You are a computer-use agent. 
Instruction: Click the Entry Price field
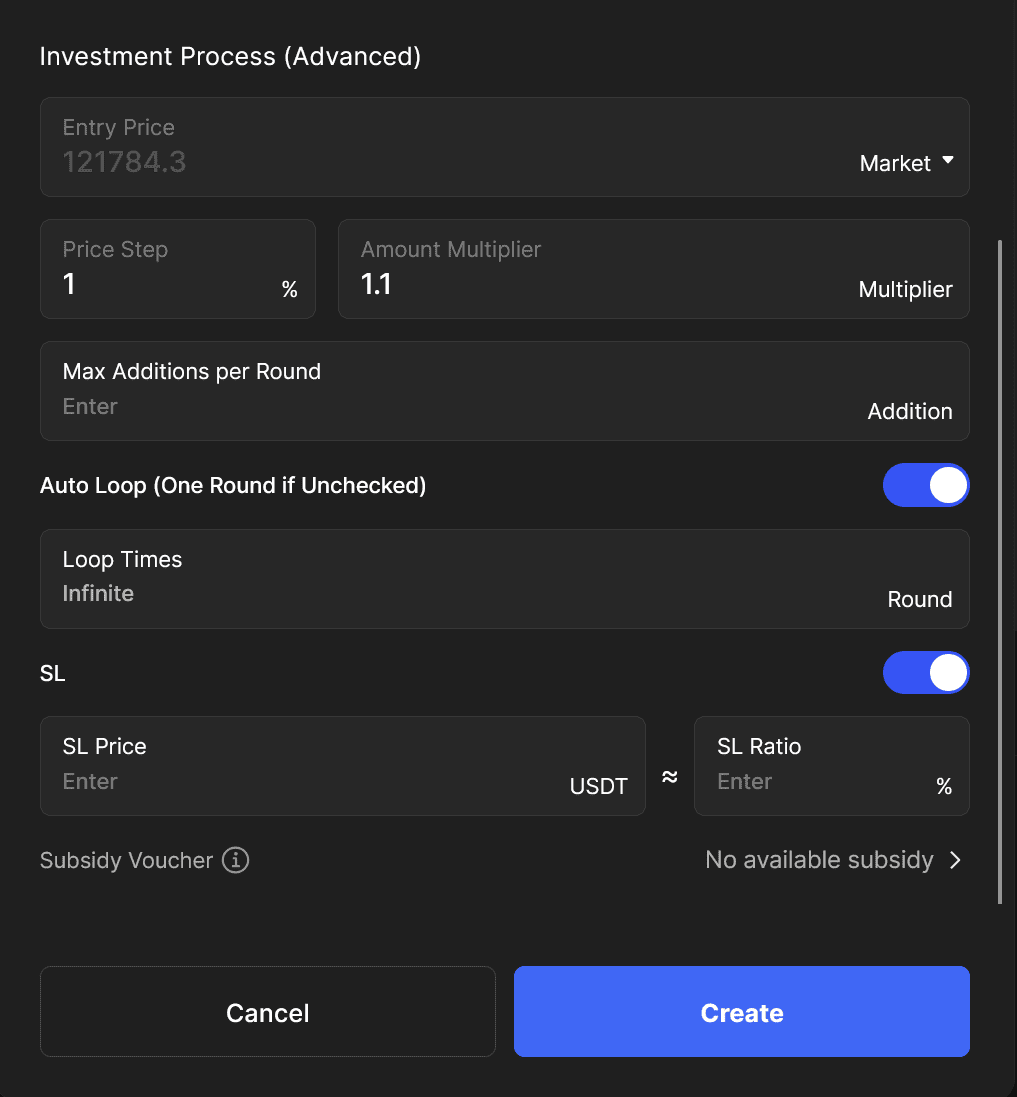(x=440, y=162)
